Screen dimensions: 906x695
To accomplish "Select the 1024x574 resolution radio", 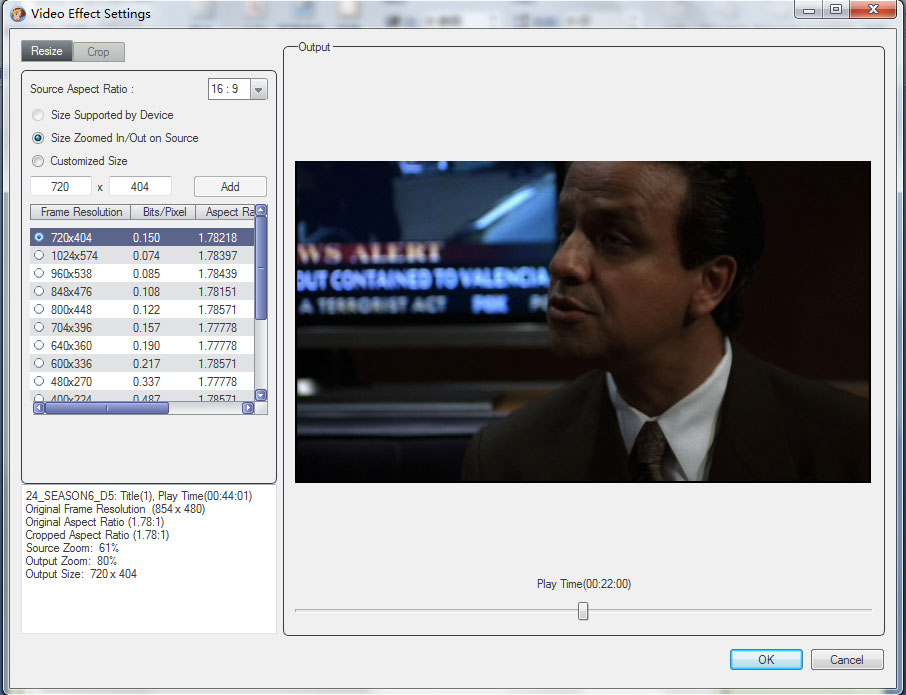I will 39,255.
